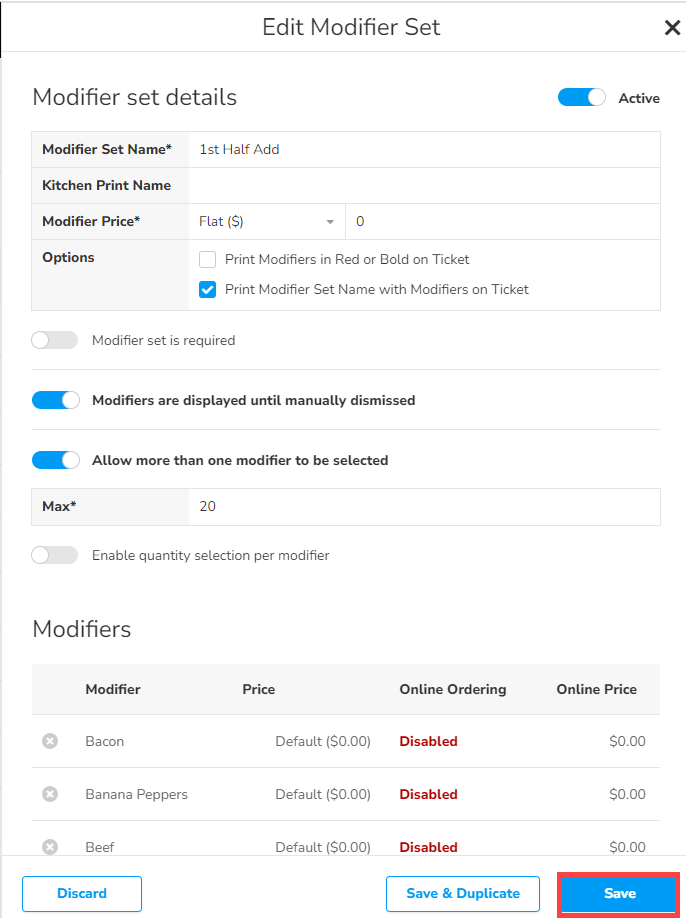Click the Modifier Set Name field

pyautogui.click(x=424, y=149)
